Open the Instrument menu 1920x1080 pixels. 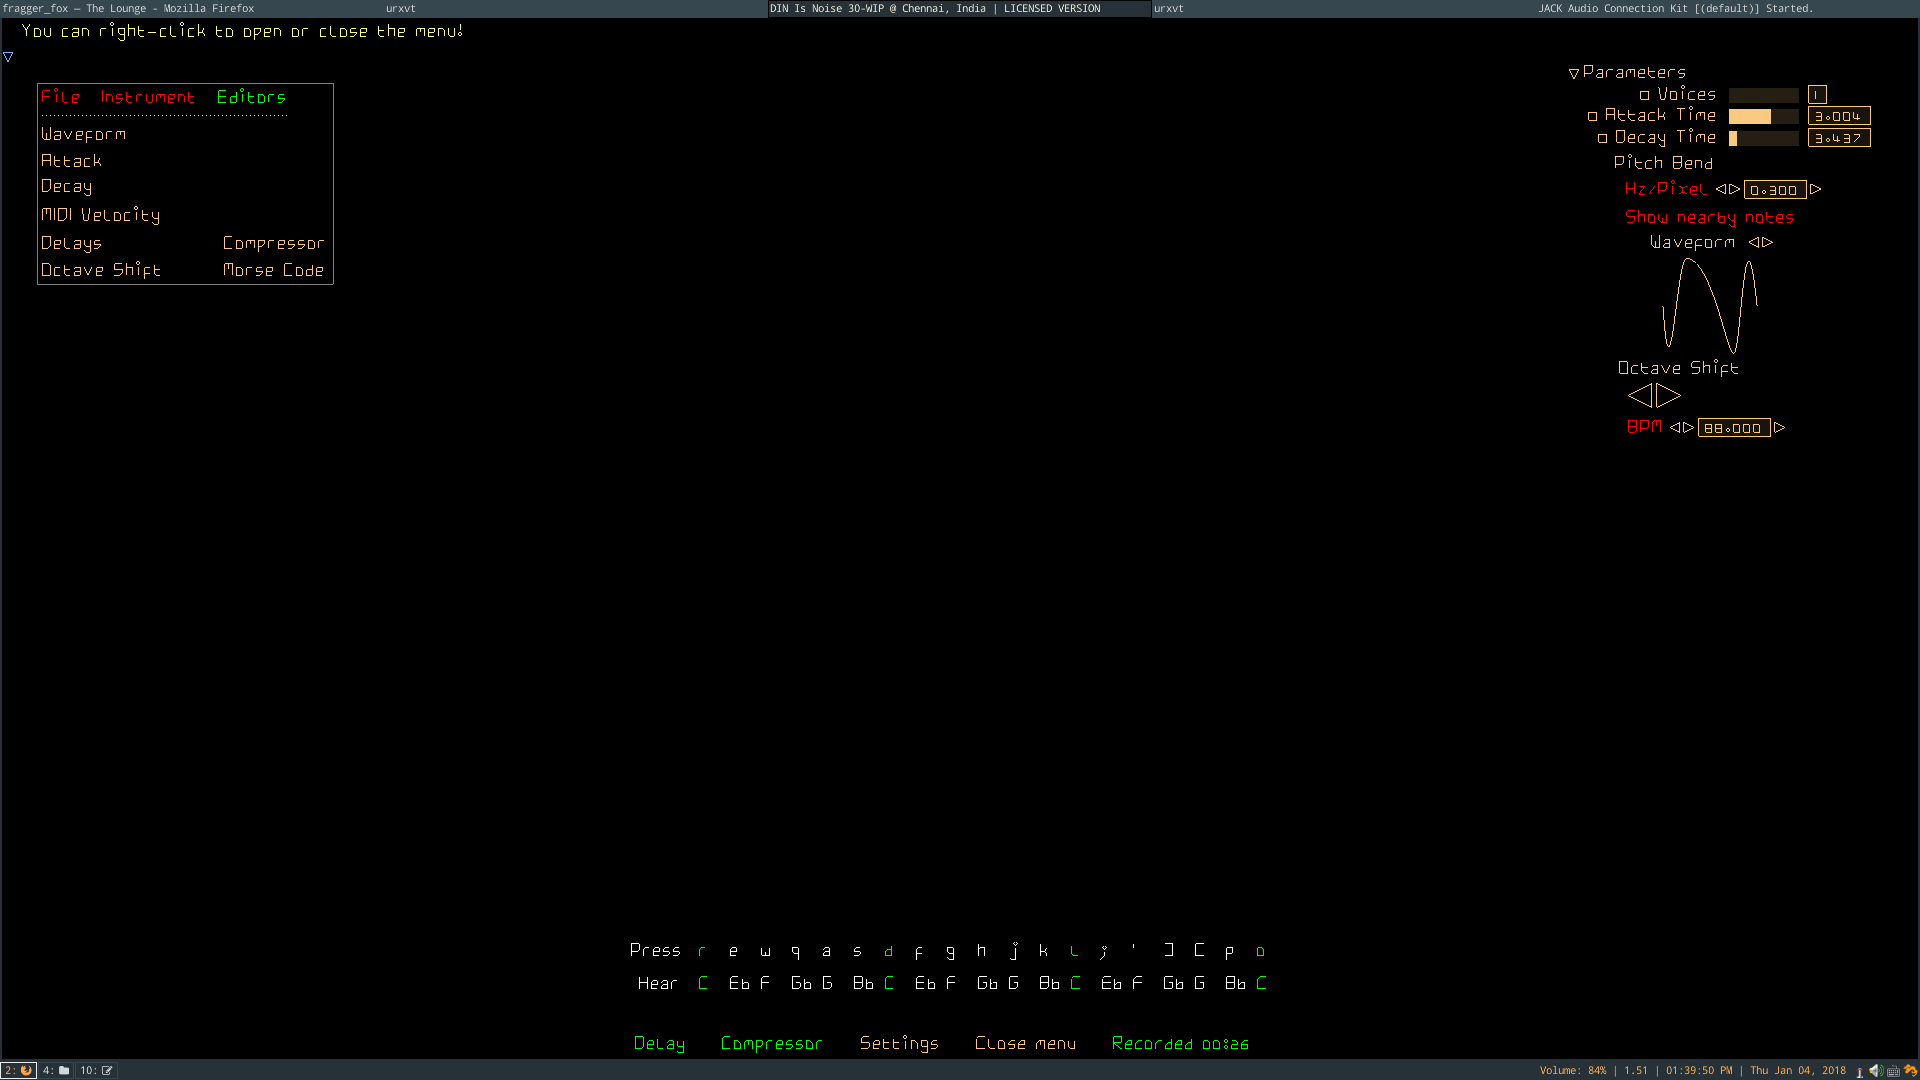point(147,97)
